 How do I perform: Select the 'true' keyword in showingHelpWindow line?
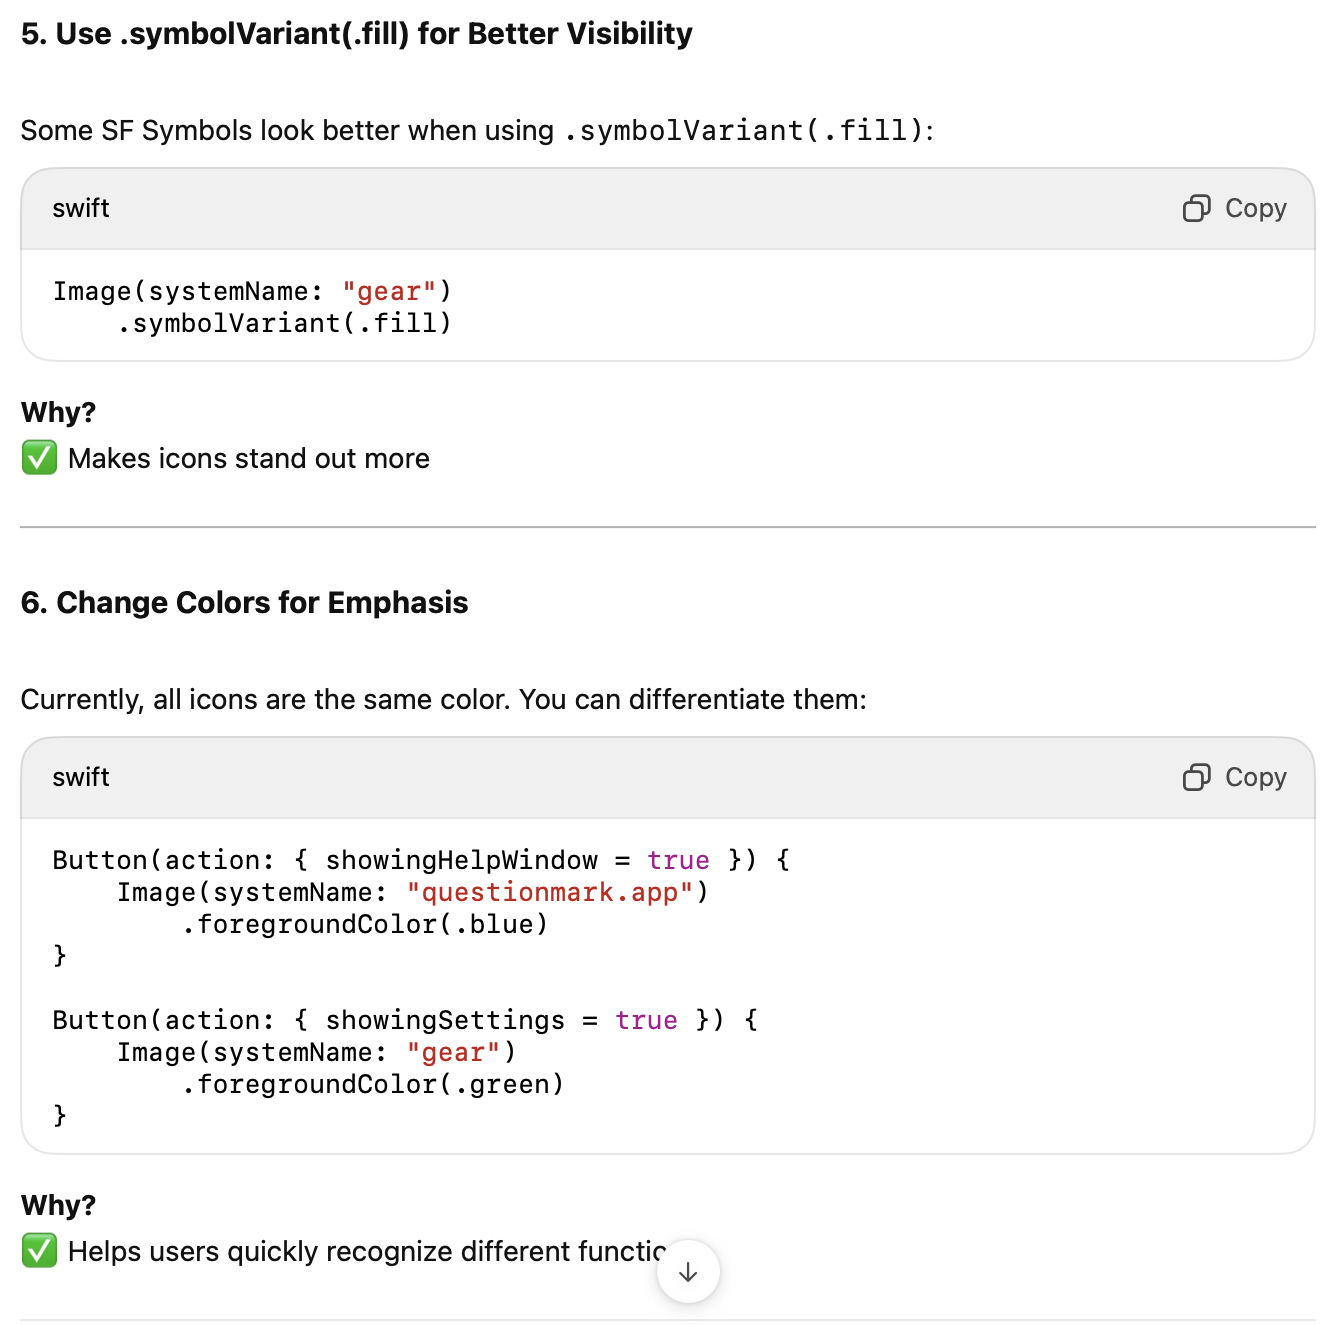[x=679, y=859]
